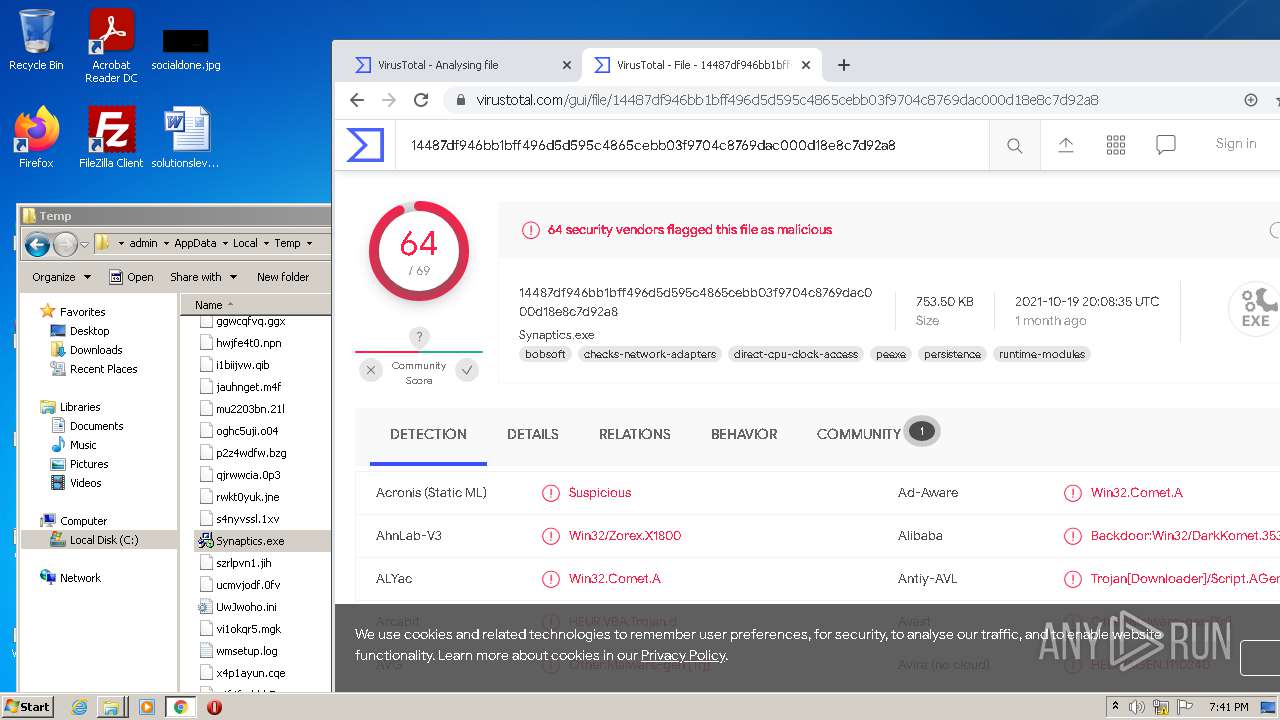Show hidden tray icons arrow
Viewport: 1280px width, 720px height.
click(x=1115, y=707)
